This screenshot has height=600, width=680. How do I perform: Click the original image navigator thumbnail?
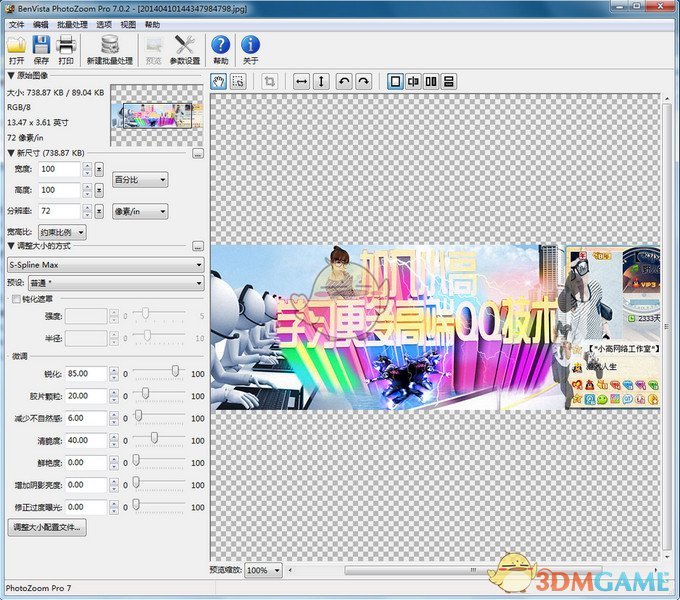157,115
